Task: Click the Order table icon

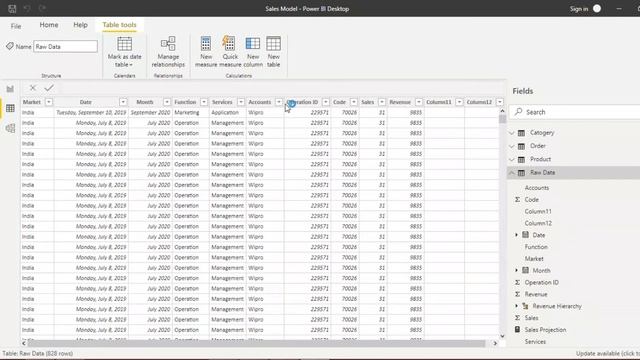Action: click(521, 146)
